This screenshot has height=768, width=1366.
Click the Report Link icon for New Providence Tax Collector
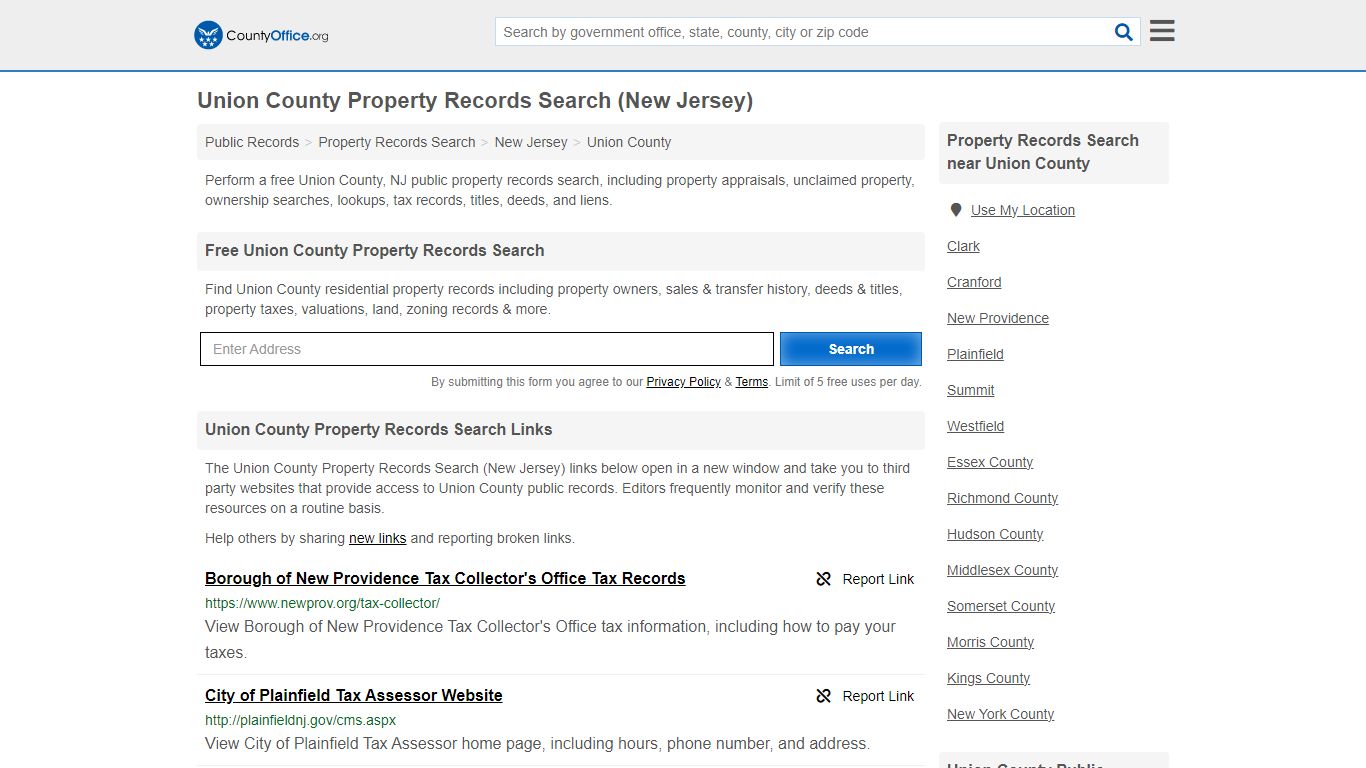824,579
